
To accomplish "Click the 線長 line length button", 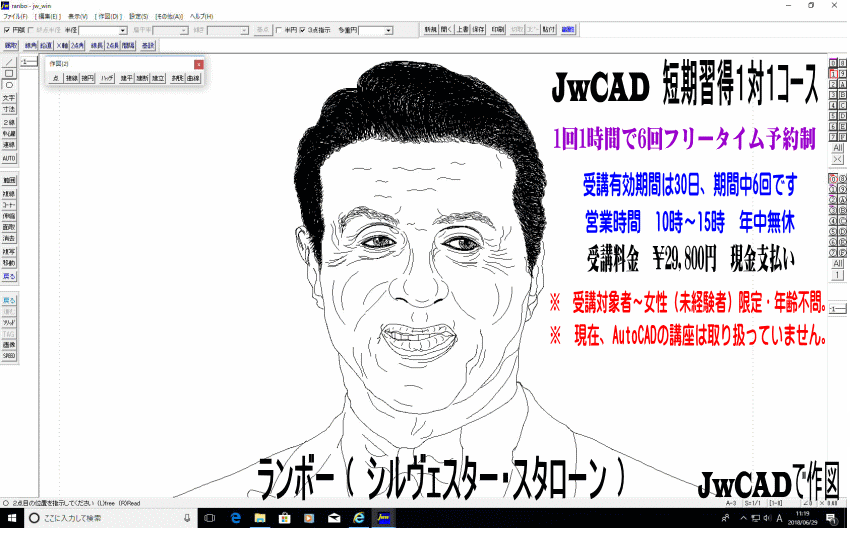I will click(97, 46).
